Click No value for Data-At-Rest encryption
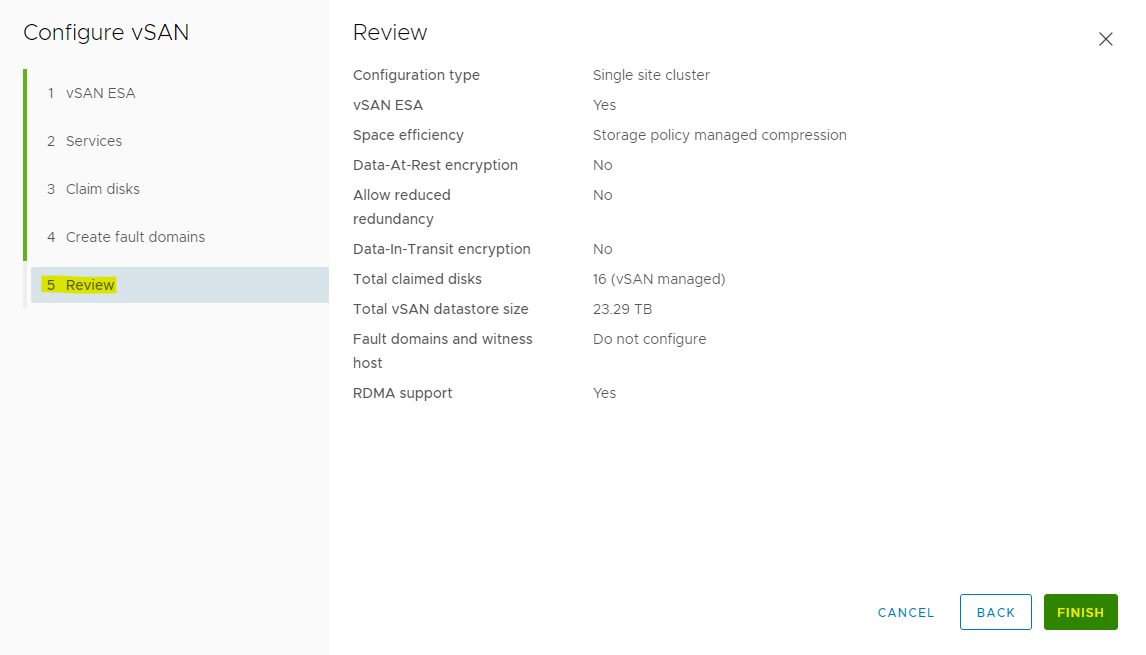 (602, 165)
